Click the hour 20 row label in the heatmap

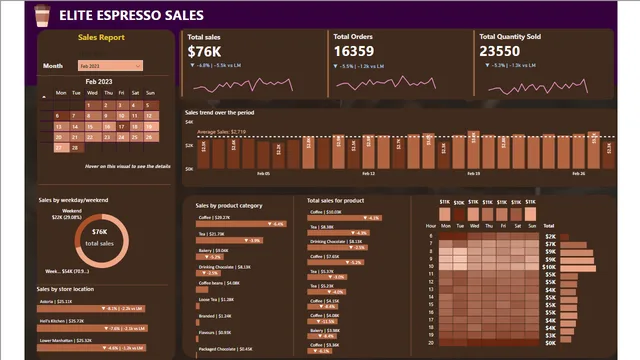(x=431, y=343)
